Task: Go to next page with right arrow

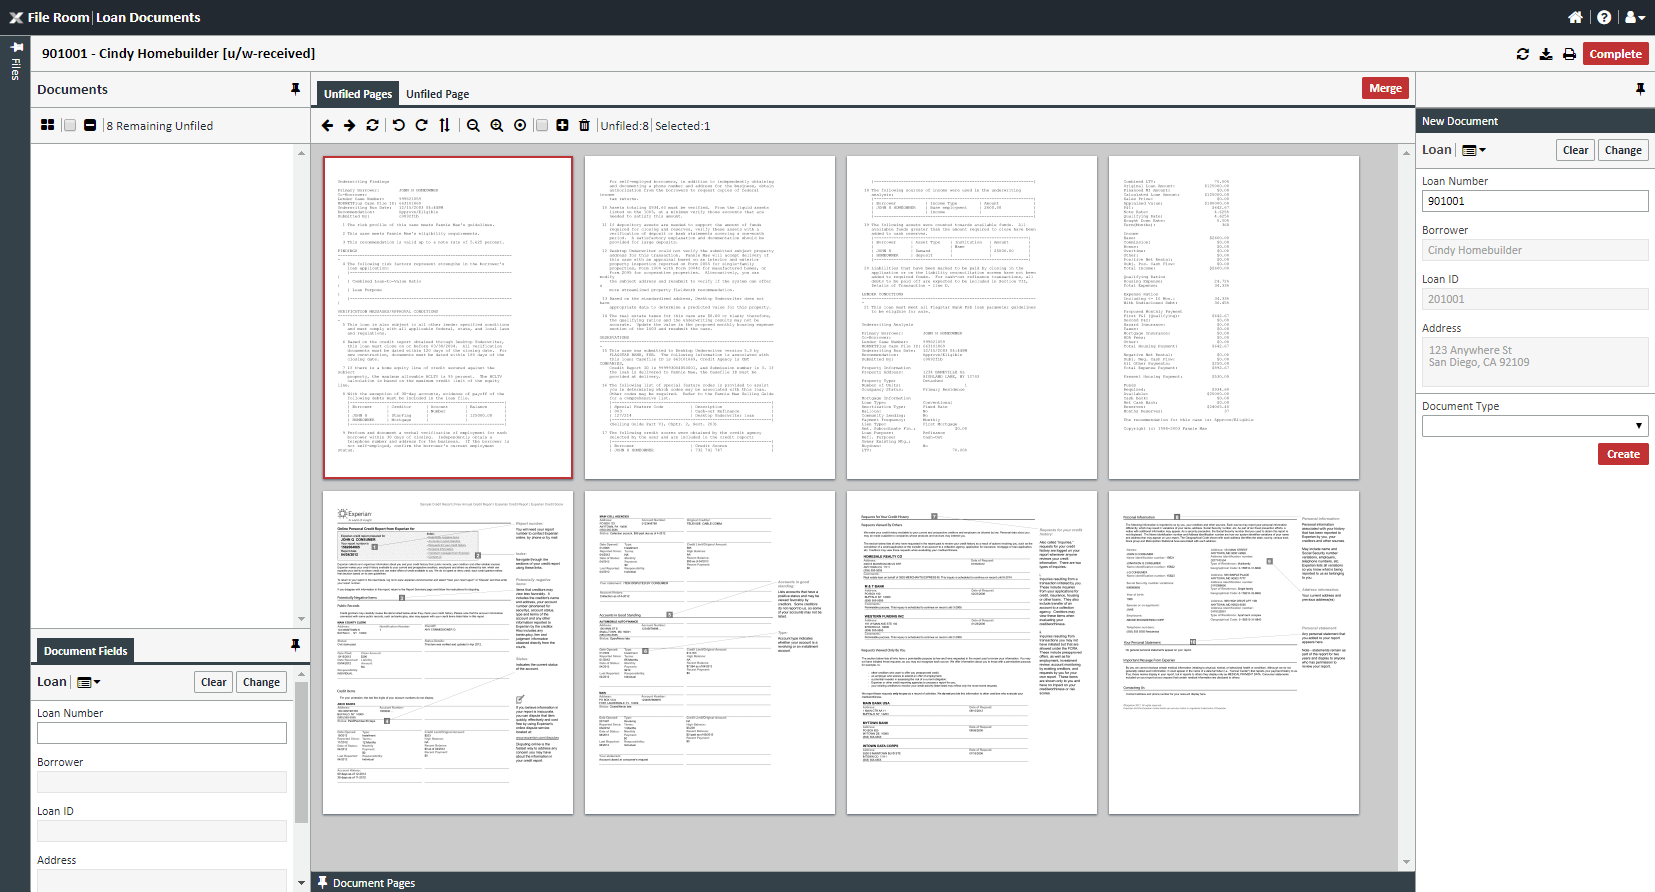Action: point(349,125)
